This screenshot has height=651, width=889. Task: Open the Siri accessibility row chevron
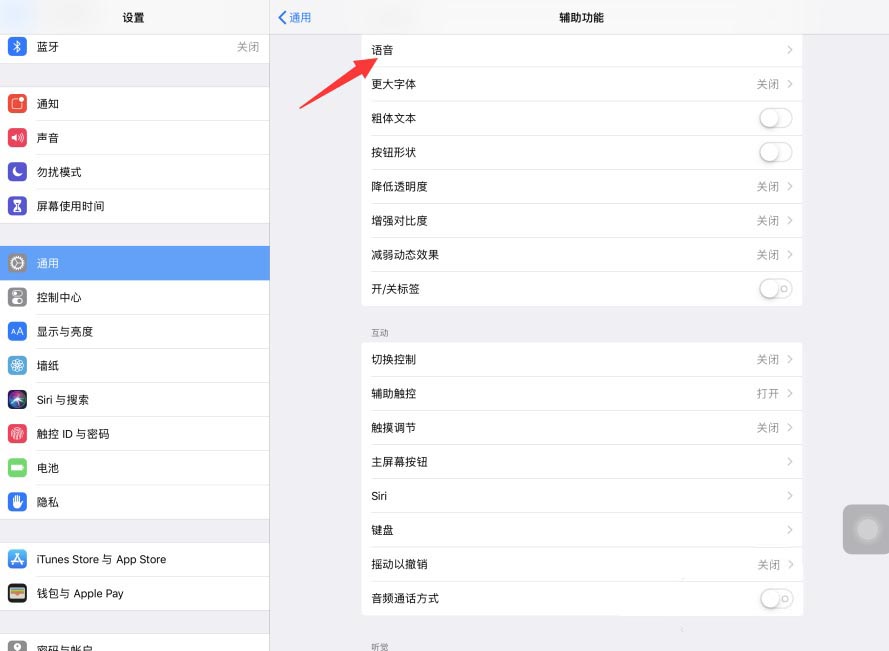(790, 496)
